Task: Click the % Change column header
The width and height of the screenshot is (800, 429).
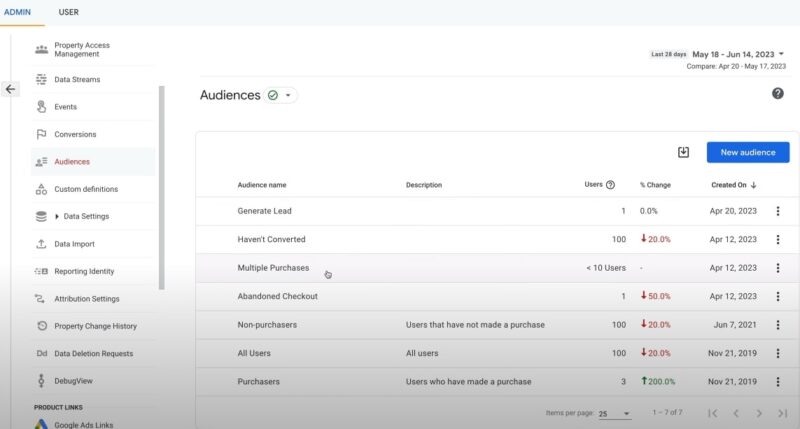Action: click(x=655, y=185)
